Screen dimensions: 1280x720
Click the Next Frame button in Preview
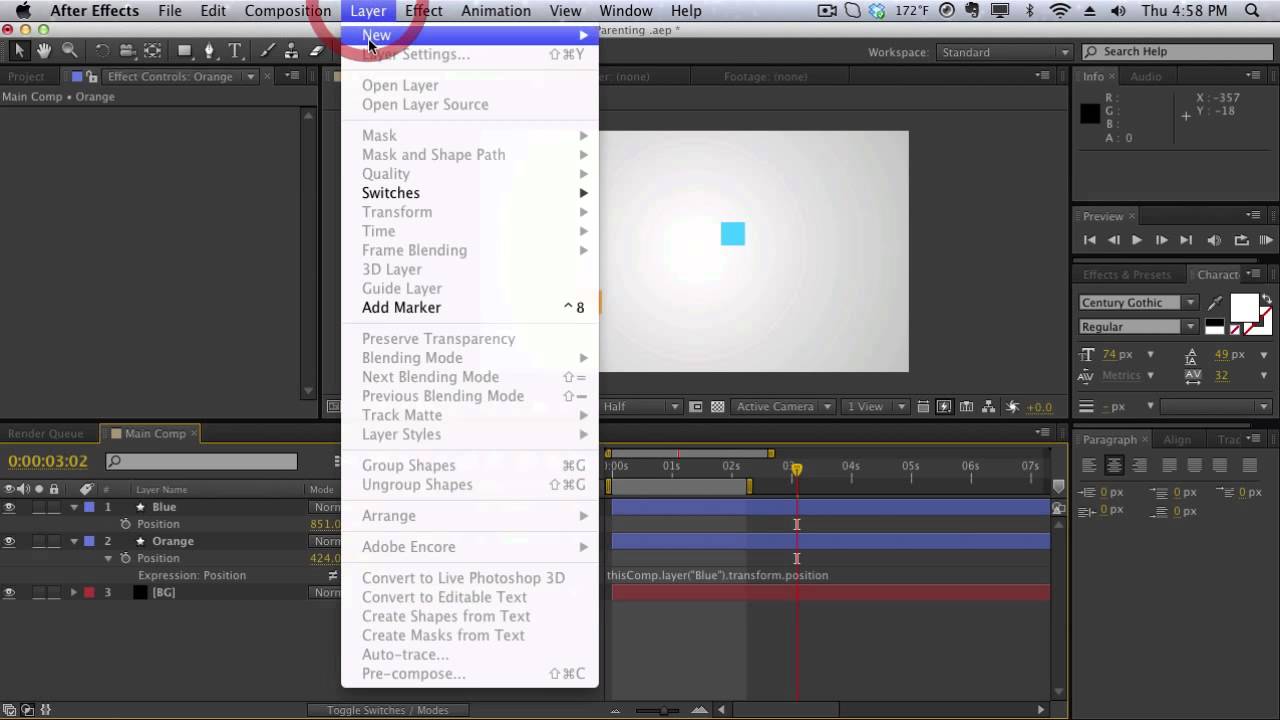(x=1161, y=240)
